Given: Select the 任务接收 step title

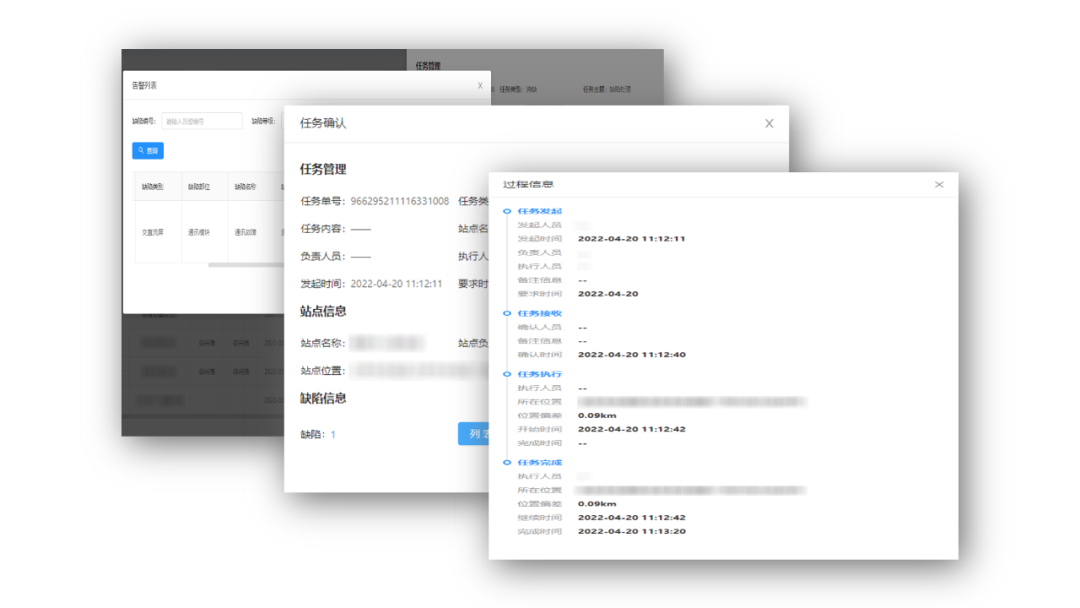Looking at the screenshot, I should [x=539, y=313].
